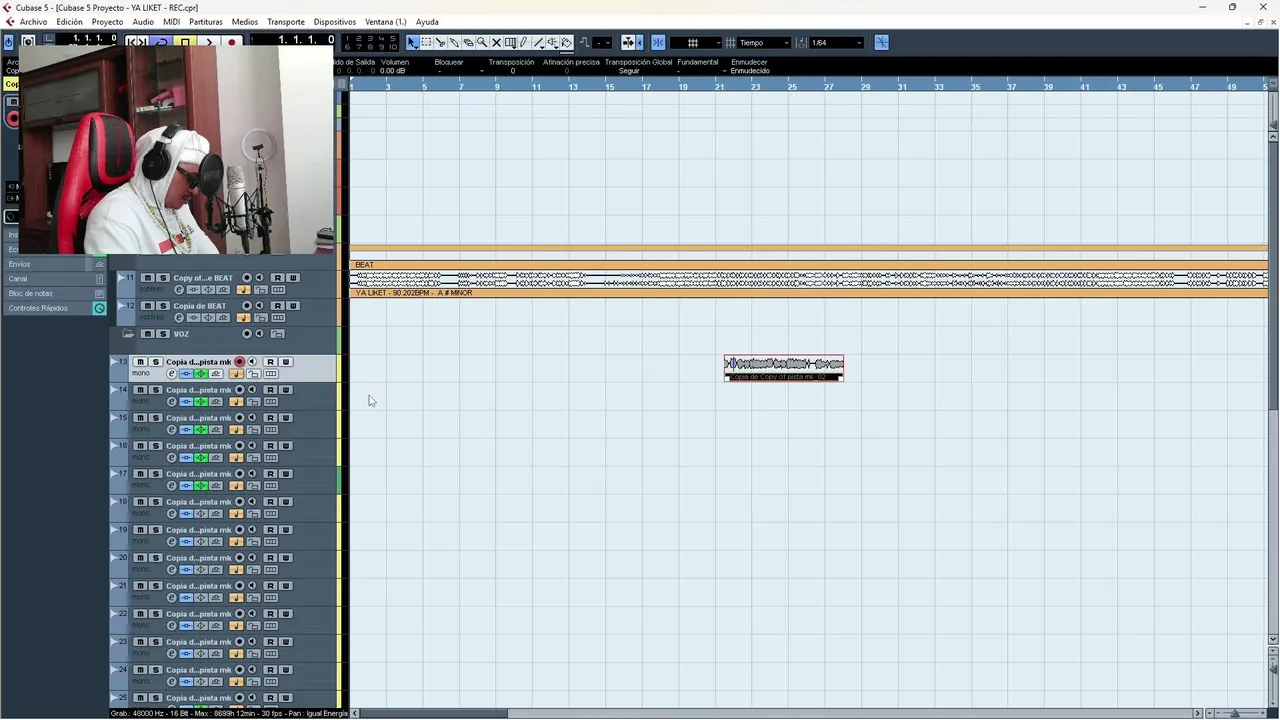
Task: Open the Transposición Global Seguir dropdown
Action: click(x=629, y=71)
